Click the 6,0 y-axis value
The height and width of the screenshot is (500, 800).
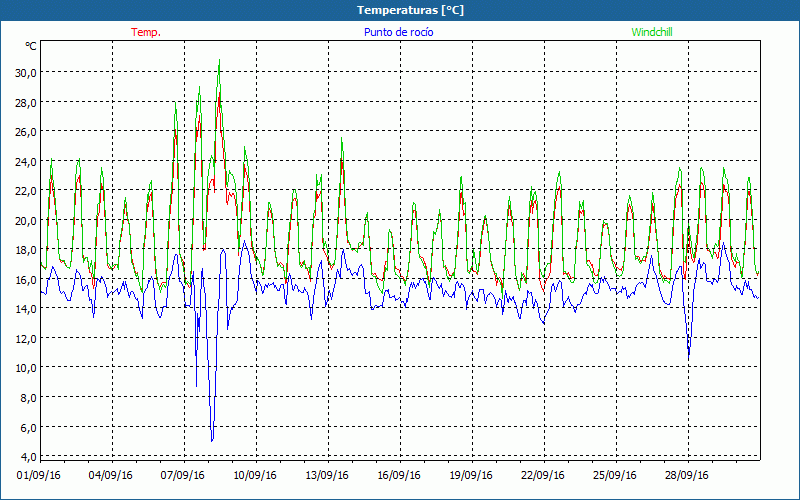tap(28, 428)
